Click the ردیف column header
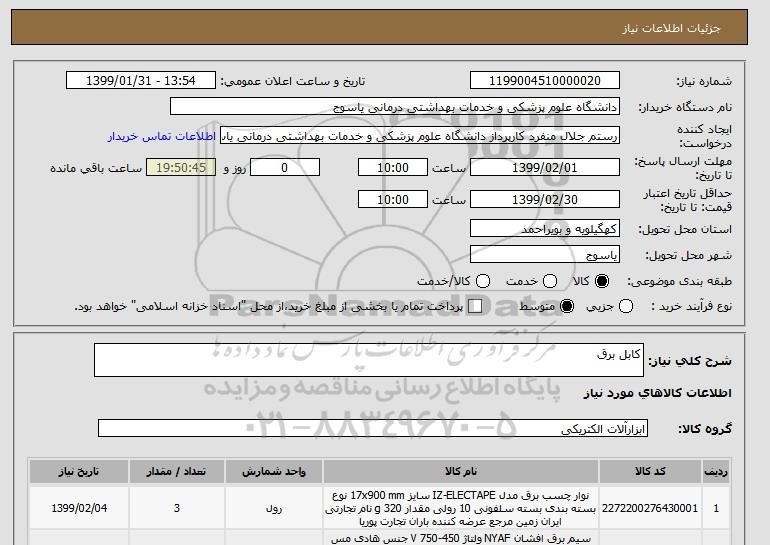Image resolution: width=770 pixels, height=545 pixels. (716, 471)
